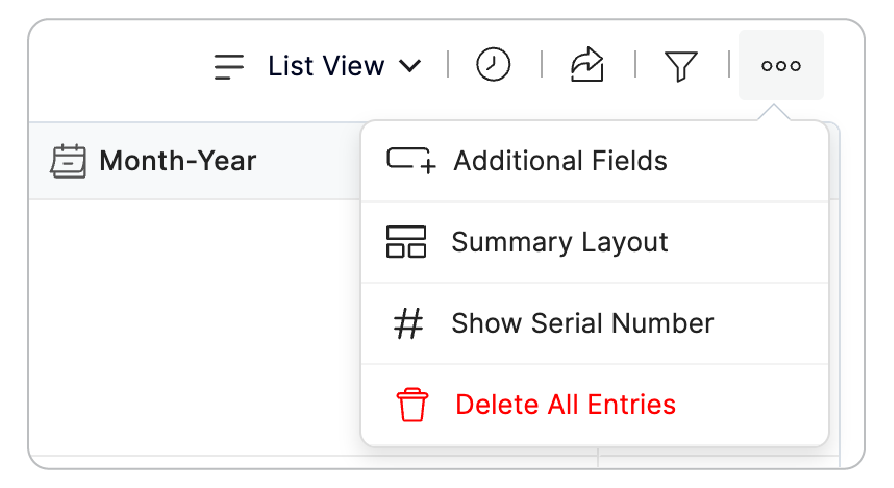Image resolution: width=894 pixels, height=488 pixels.
Task: Click the Month-Year calendar icon
Action: pos(68,161)
